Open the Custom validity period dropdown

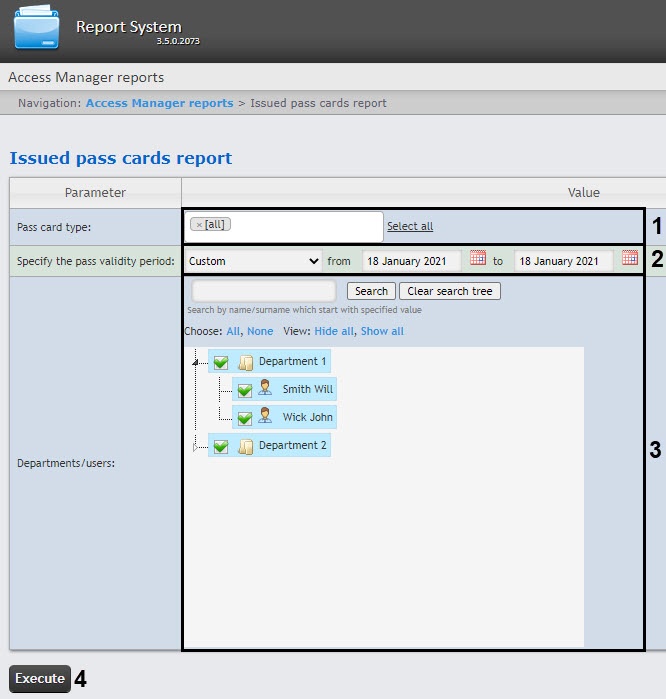pos(253,261)
